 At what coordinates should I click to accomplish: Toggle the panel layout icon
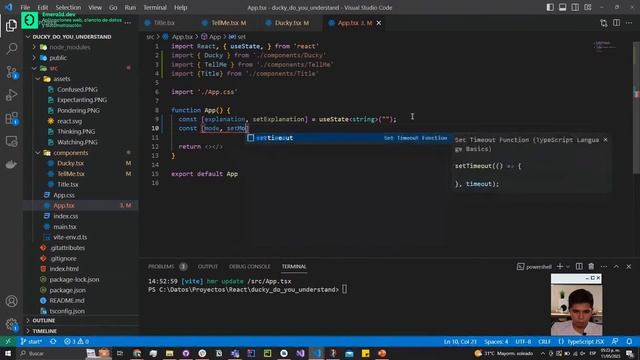tap(562, 7)
